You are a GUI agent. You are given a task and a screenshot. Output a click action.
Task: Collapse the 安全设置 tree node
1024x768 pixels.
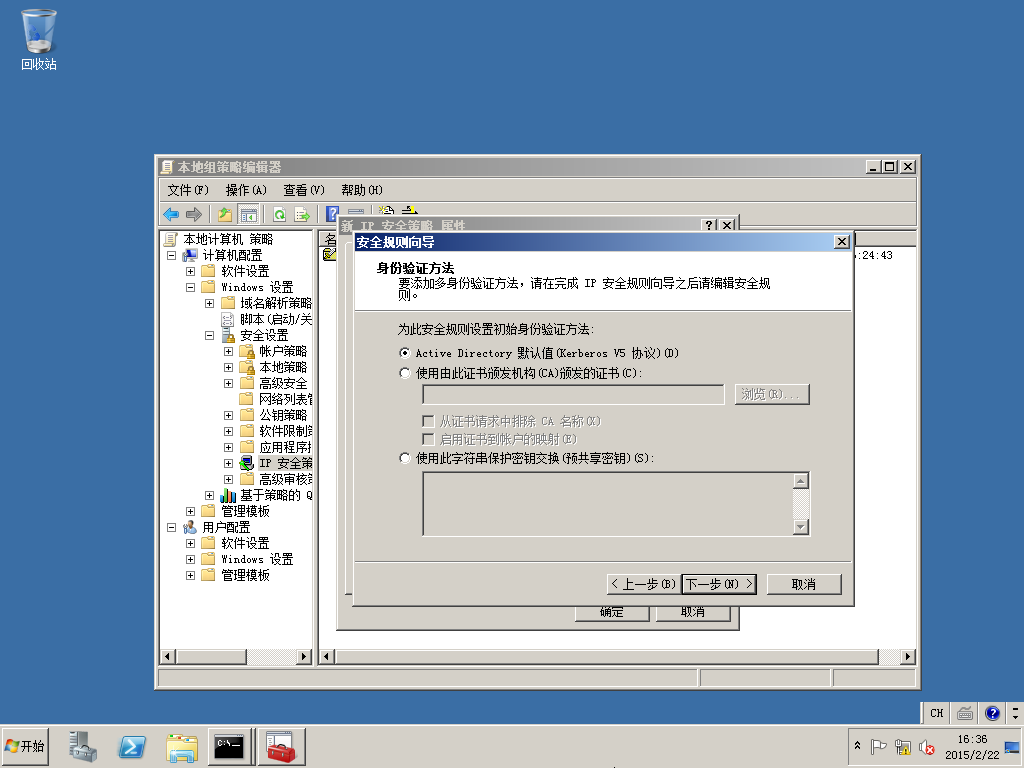[x=210, y=336]
